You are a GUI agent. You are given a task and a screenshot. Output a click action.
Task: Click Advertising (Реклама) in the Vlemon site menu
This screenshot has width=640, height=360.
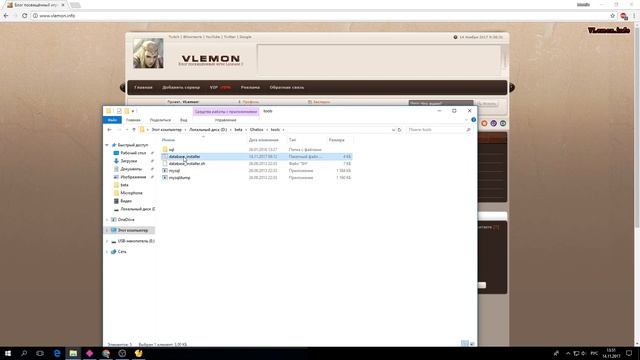tap(250, 87)
